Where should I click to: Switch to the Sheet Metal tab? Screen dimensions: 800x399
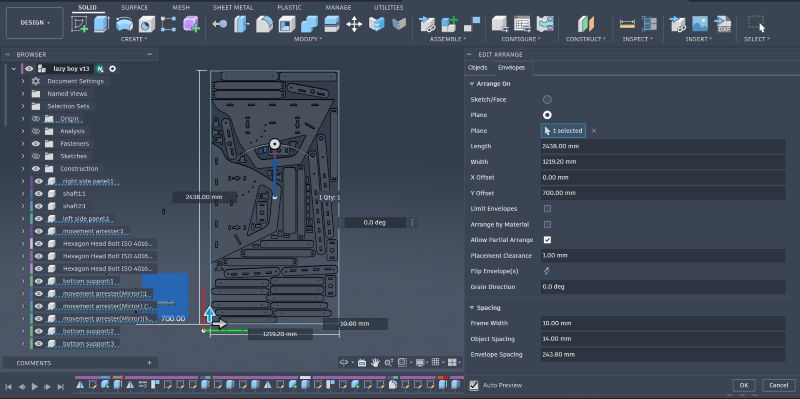[x=234, y=8]
